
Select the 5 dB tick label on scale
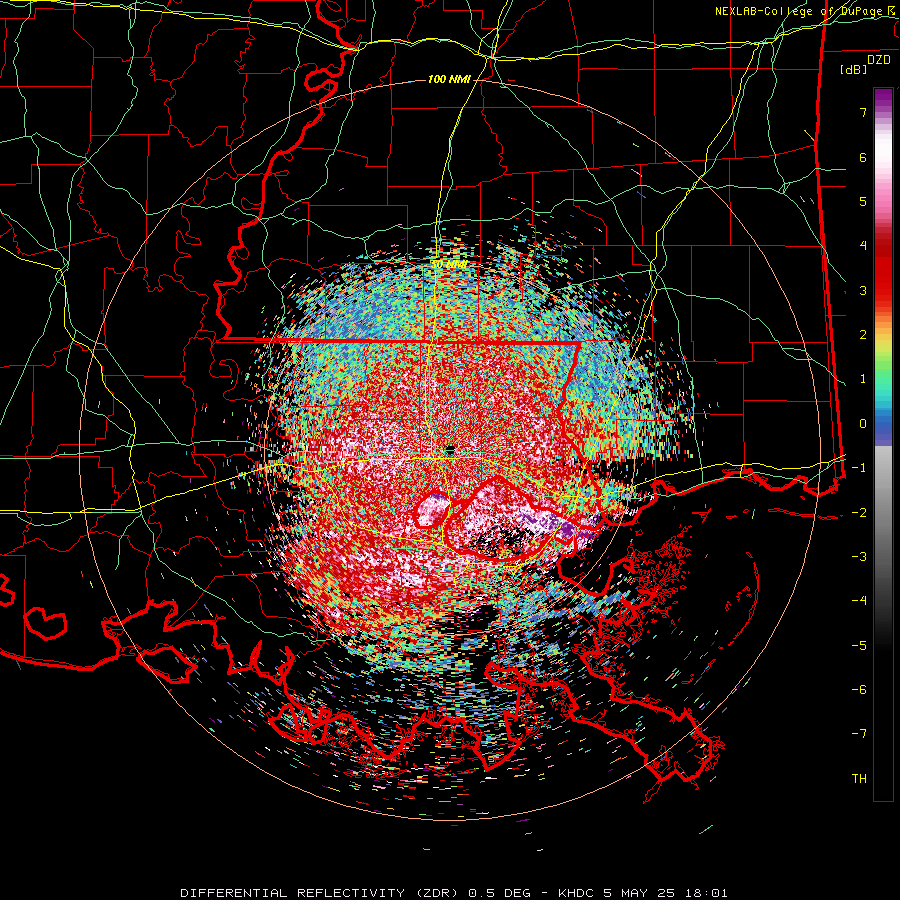863,201
